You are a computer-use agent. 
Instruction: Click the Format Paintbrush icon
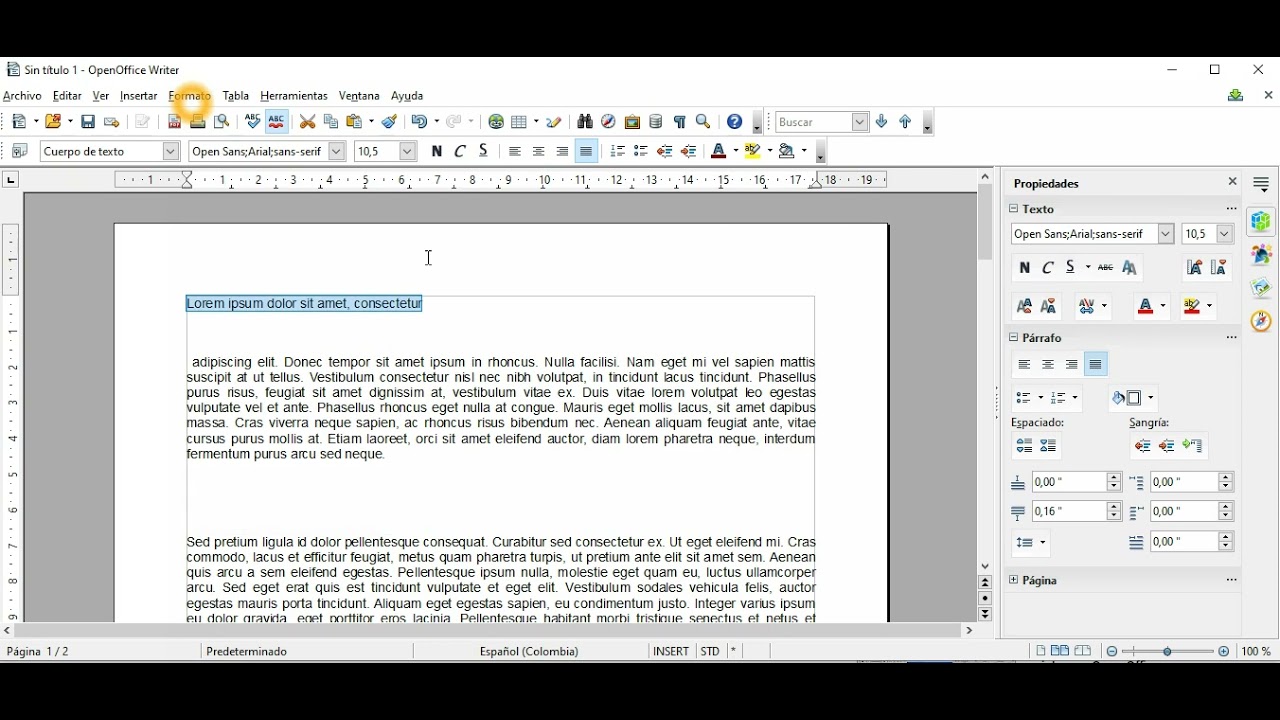pos(390,122)
